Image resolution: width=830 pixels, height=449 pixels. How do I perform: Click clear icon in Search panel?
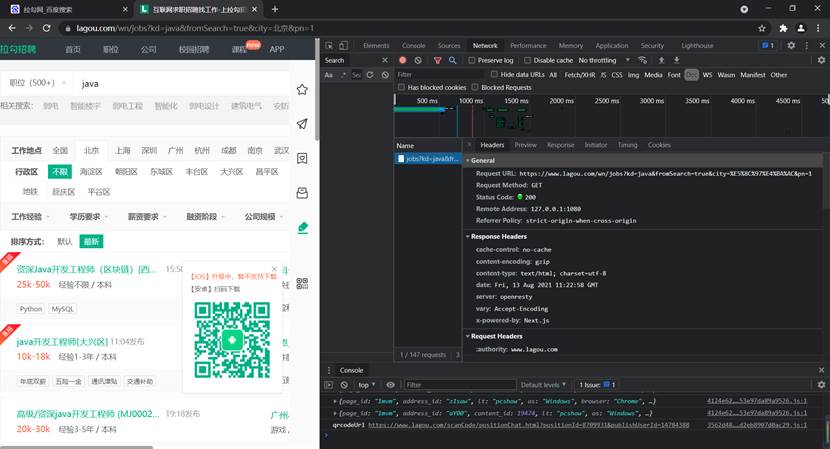coord(385,75)
